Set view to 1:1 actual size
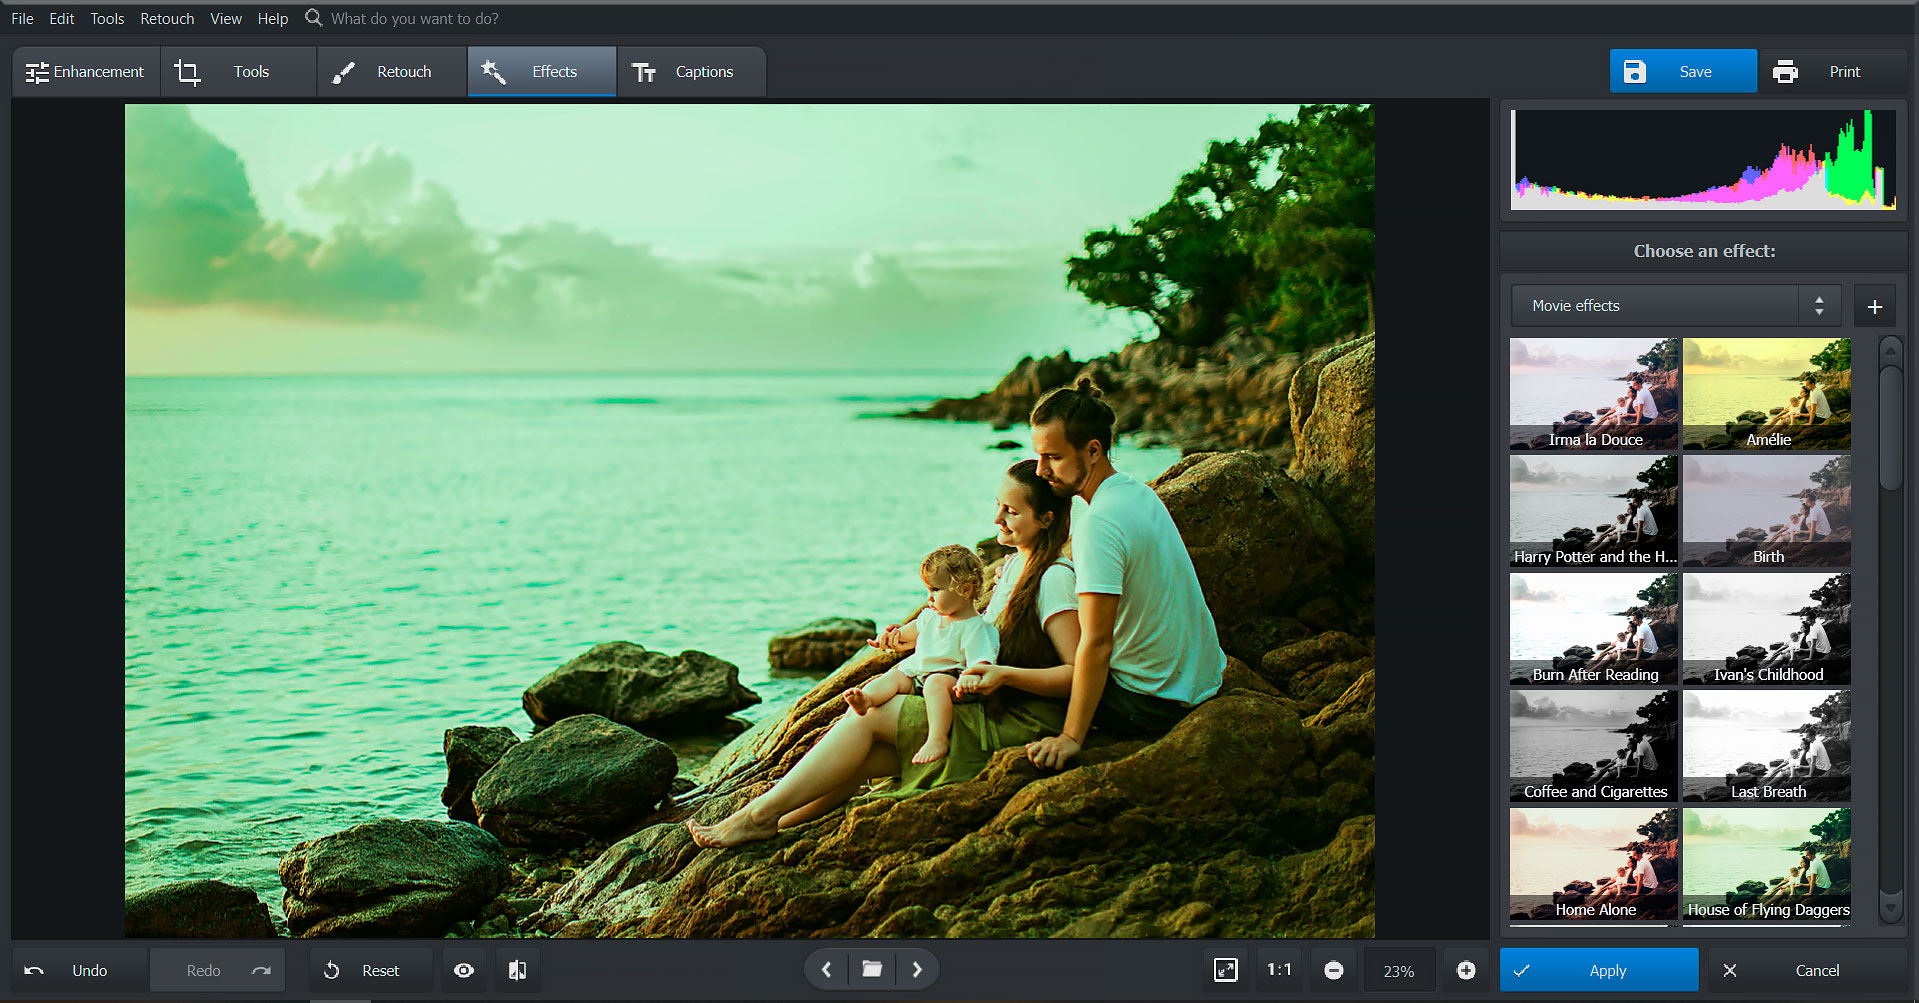Screen dimensions: 1919x1003 pos(1279,969)
